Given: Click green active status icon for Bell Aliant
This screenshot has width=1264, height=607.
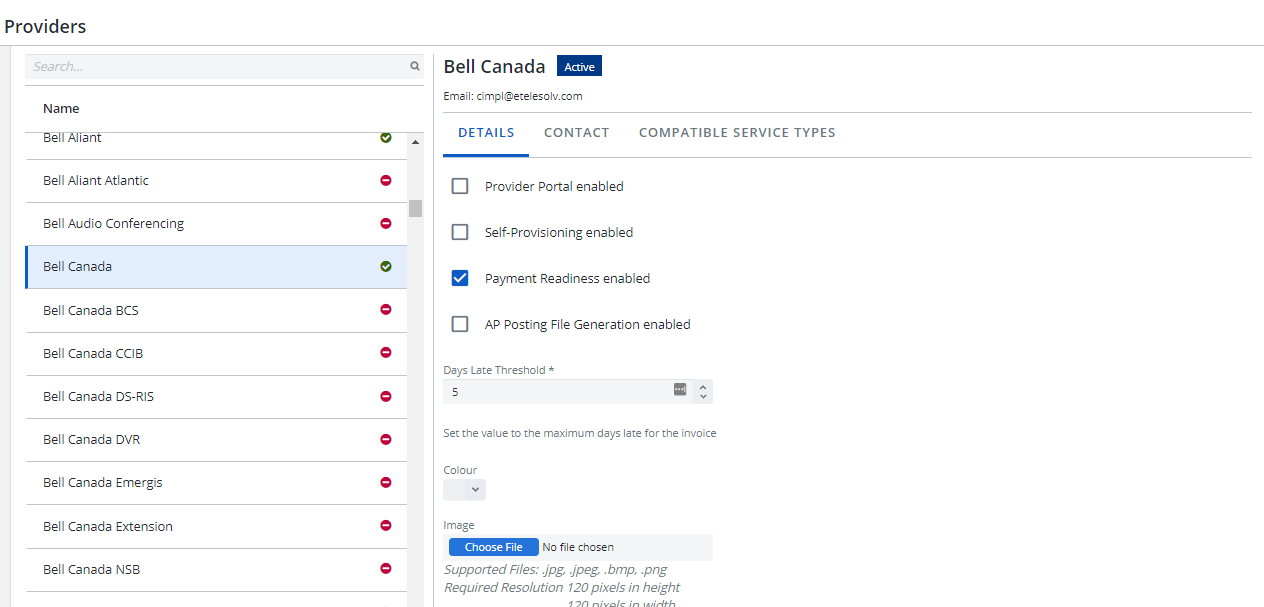Looking at the screenshot, I should (x=386, y=137).
